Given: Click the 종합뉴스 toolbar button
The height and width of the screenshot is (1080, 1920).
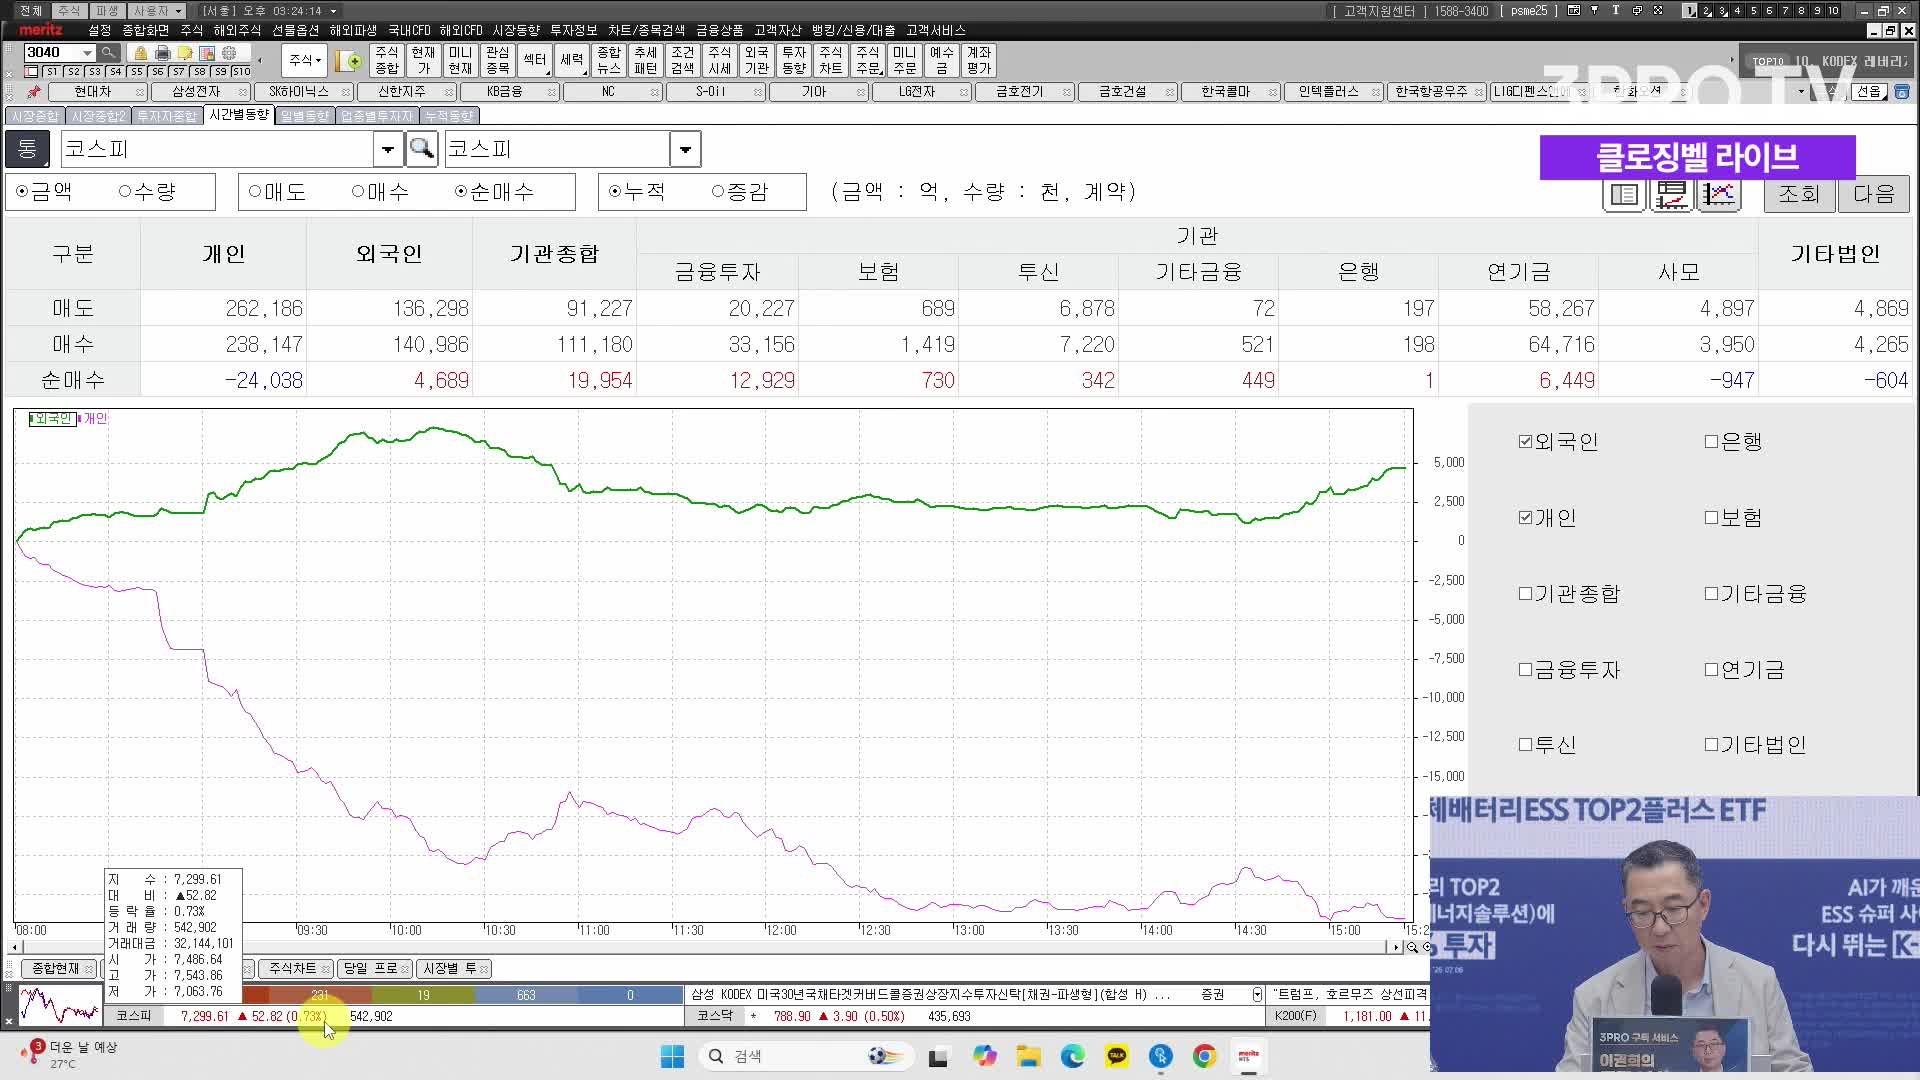Looking at the screenshot, I should click(609, 60).
